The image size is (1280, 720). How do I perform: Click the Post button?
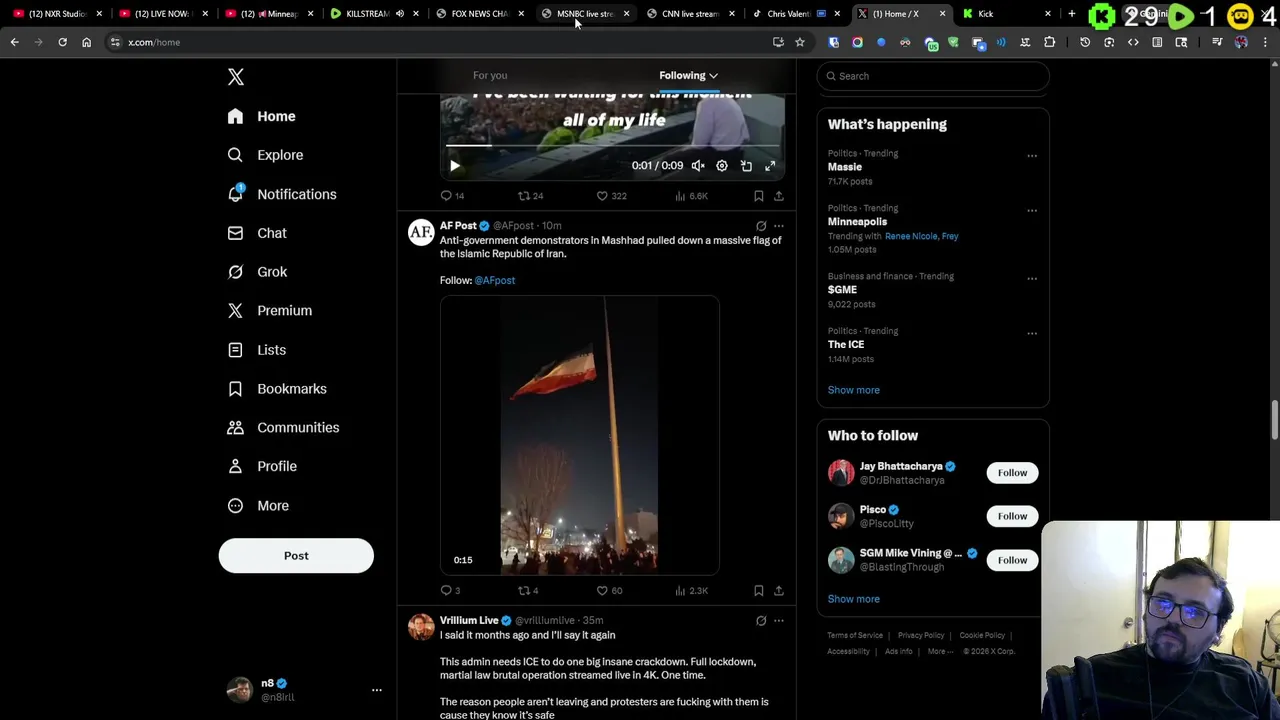[296, 556]
